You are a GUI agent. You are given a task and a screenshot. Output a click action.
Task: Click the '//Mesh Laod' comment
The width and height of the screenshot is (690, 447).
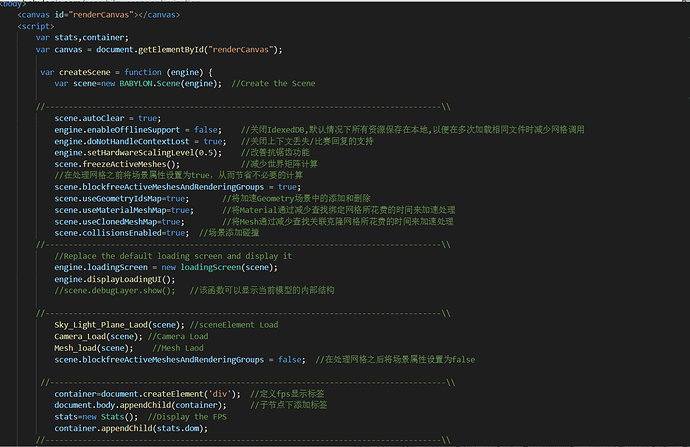click(178, 348)
